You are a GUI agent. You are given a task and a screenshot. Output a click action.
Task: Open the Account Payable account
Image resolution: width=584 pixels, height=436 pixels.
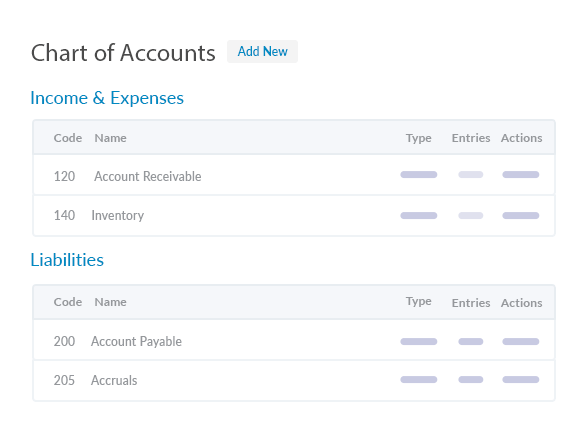point(136,341)
